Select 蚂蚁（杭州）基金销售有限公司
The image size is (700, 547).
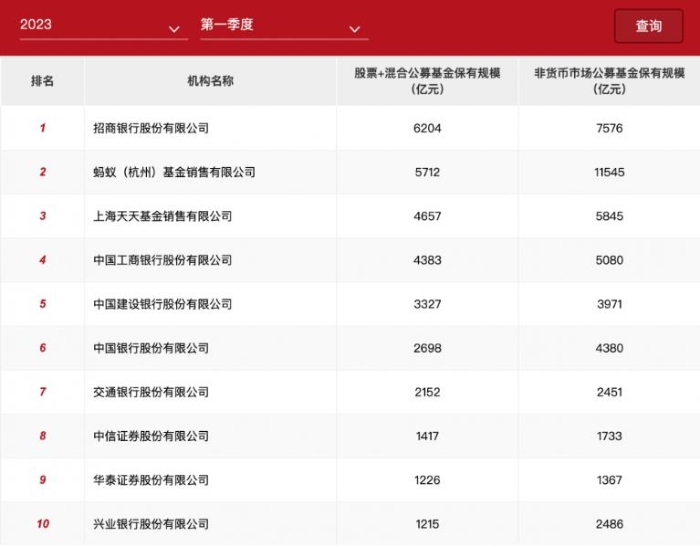(174, 172)
